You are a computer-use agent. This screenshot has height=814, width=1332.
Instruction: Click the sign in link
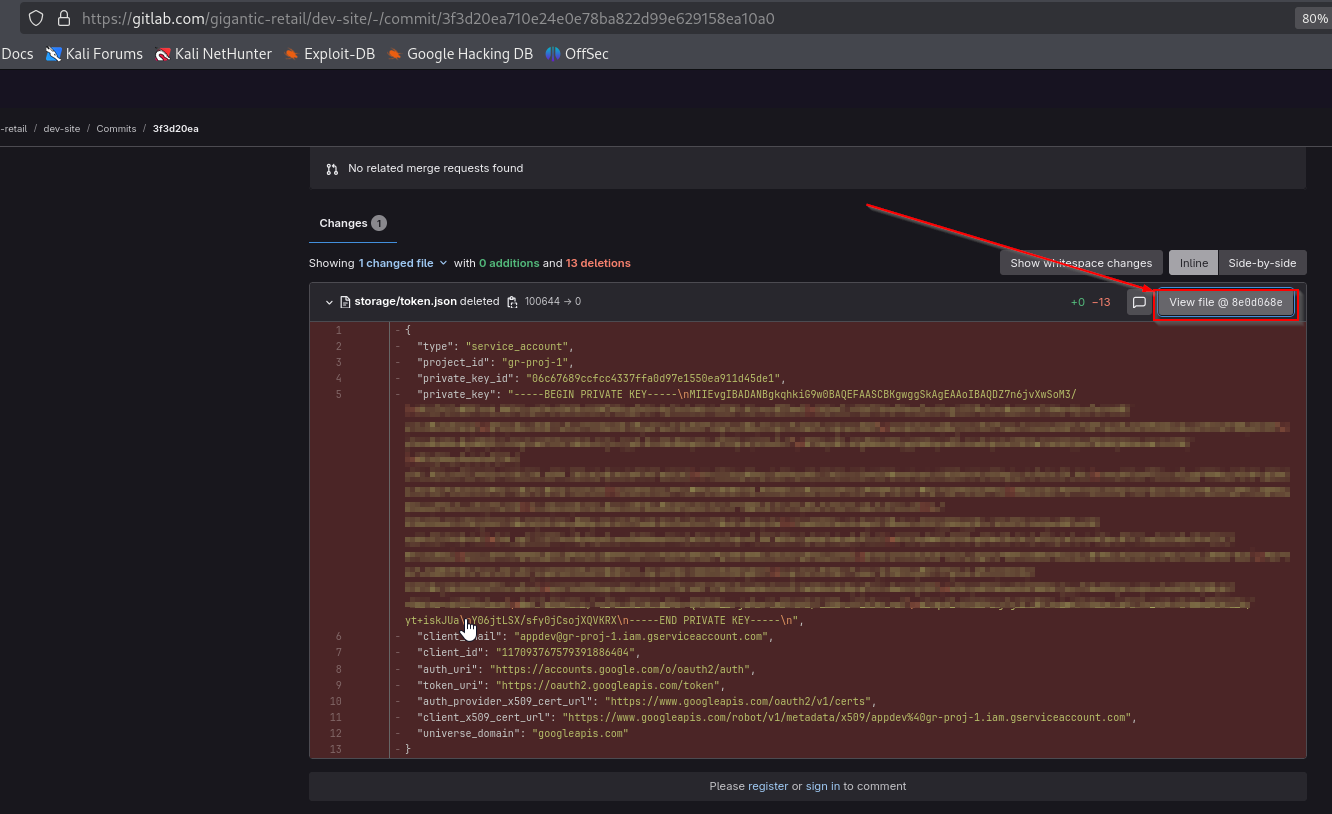click(823, 786)
